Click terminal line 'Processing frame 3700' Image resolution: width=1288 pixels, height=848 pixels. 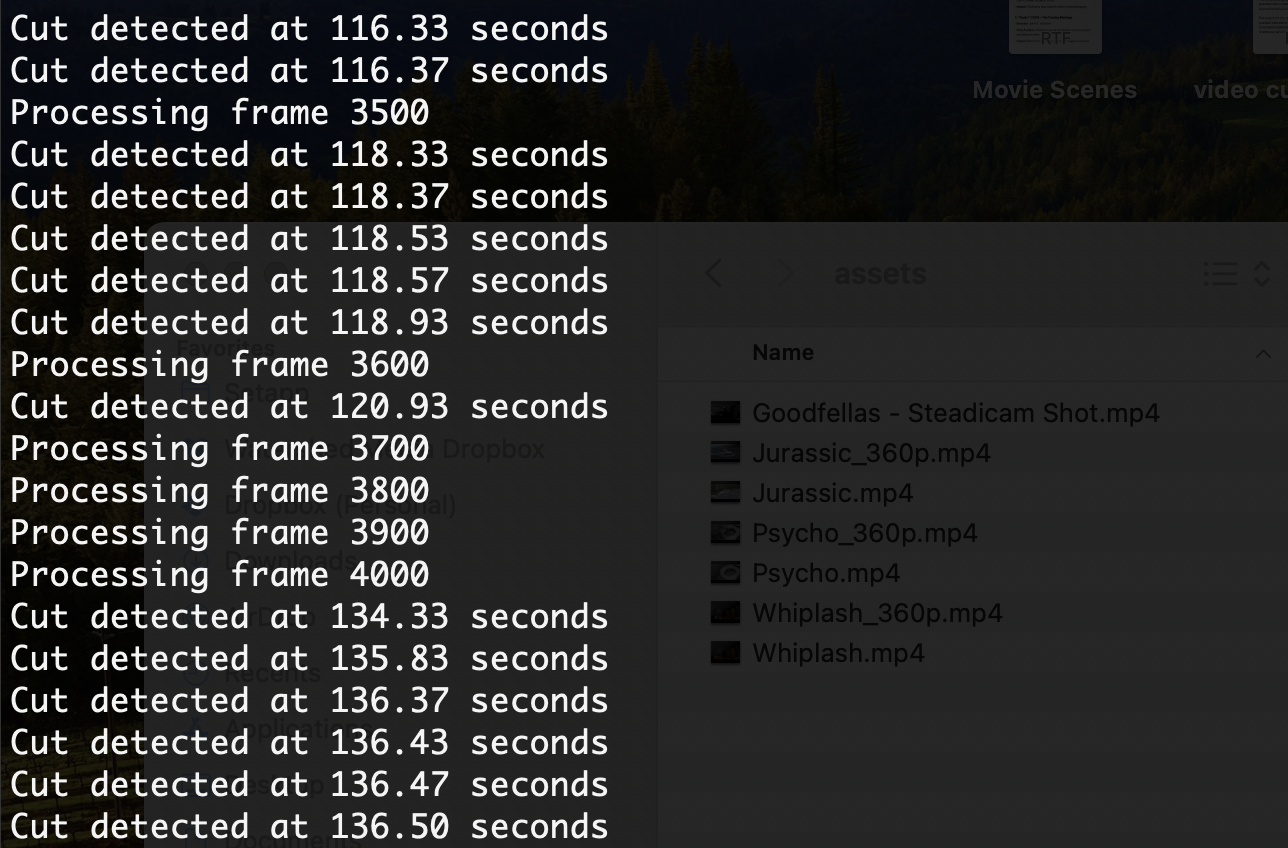coord(219,449)
